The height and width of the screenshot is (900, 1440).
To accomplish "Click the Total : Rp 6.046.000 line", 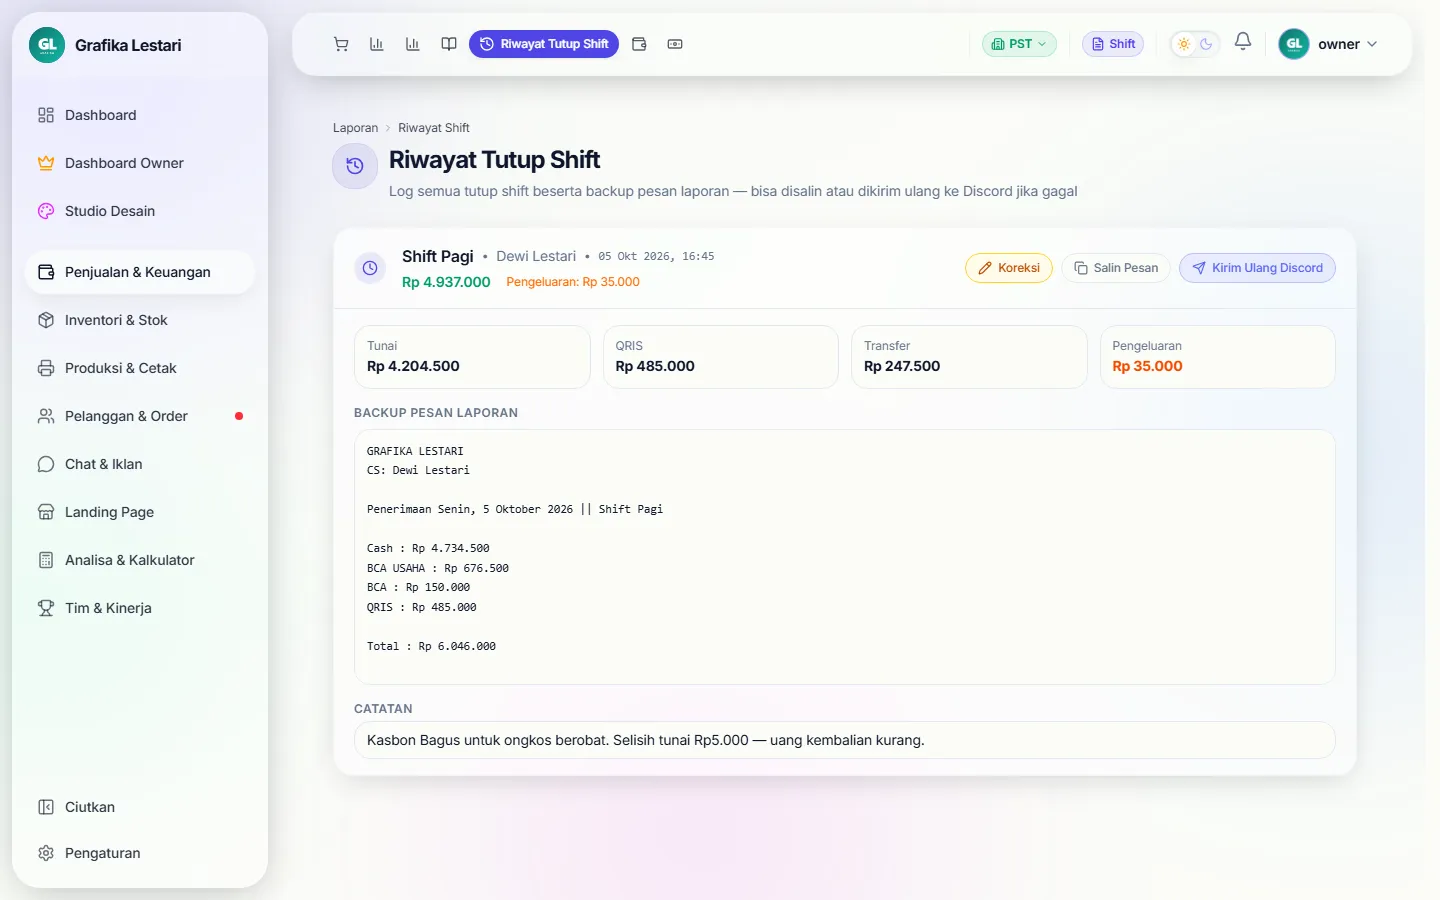I will point(431,646).
